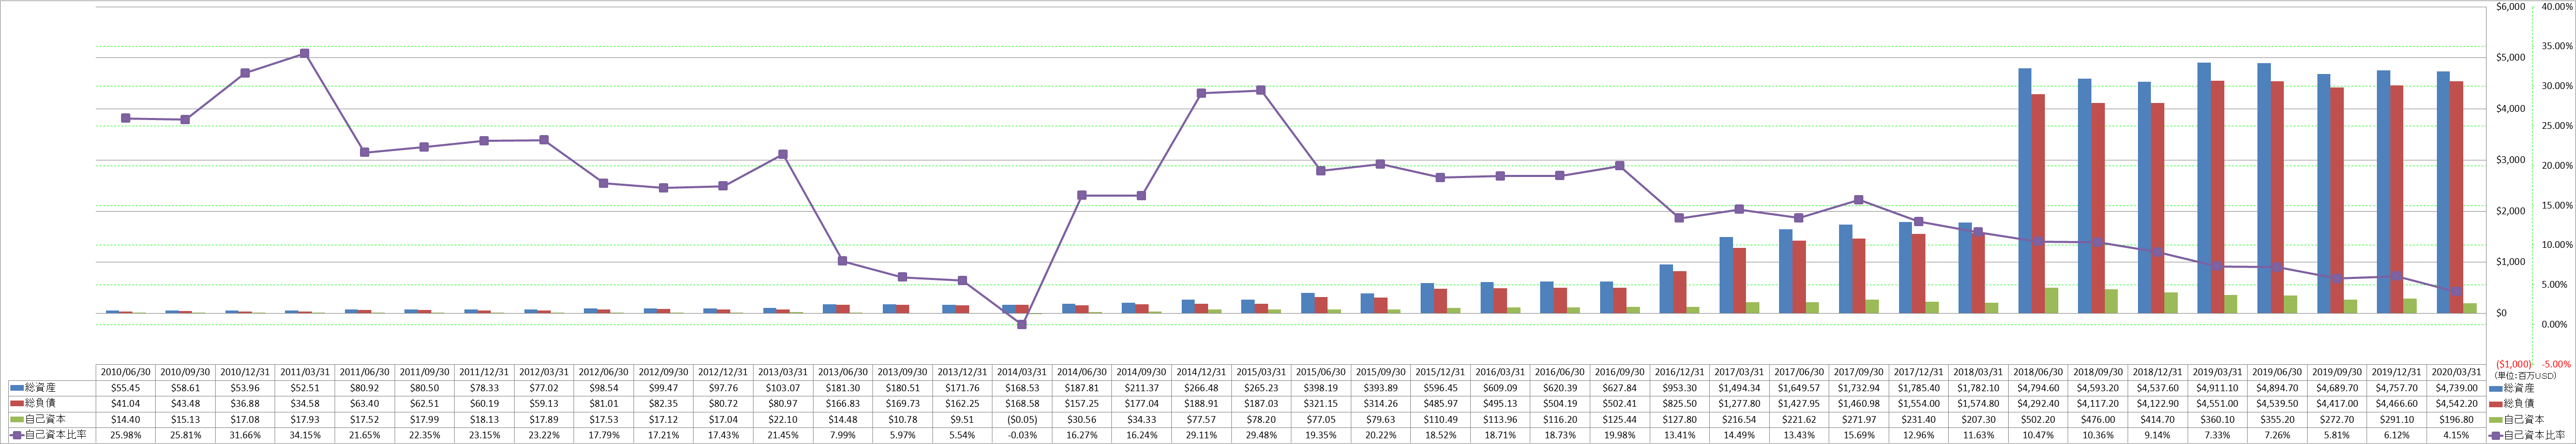2576x444 pixels.
Task: Click the $953.30 total assets cell
Action: click(1678, 387)
